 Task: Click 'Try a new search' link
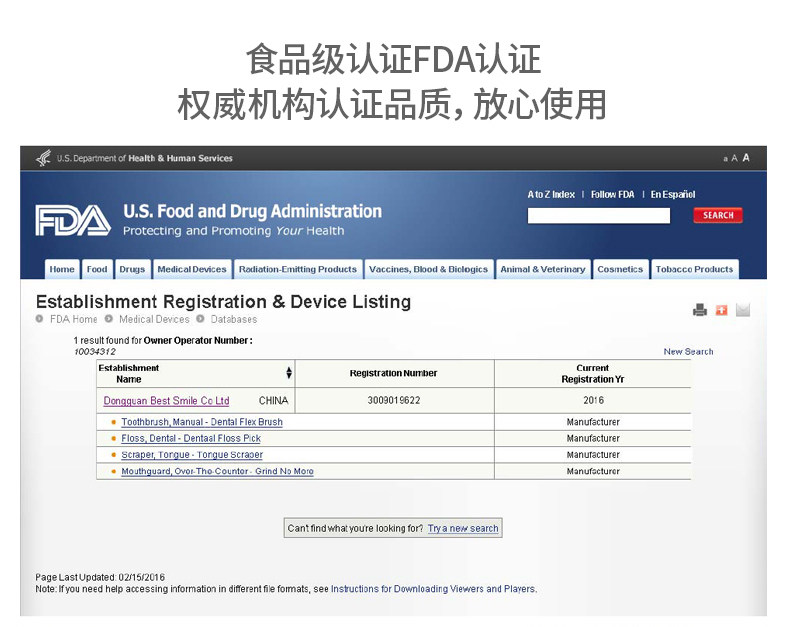(x=463, y=528)
